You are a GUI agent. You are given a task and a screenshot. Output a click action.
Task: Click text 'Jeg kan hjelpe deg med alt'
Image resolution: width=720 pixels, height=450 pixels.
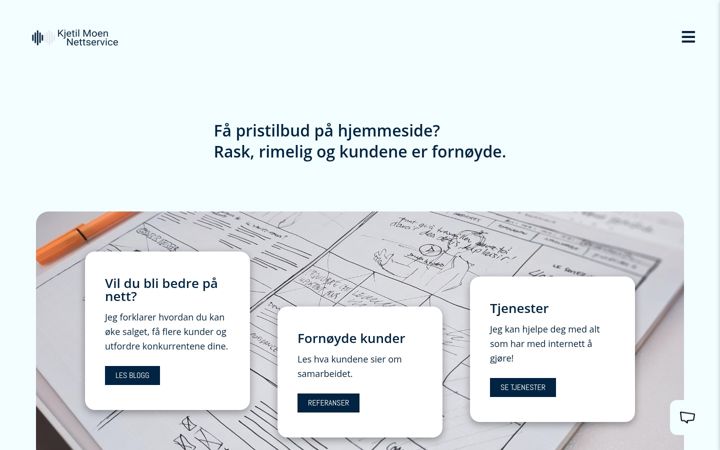tap(545, 329)
